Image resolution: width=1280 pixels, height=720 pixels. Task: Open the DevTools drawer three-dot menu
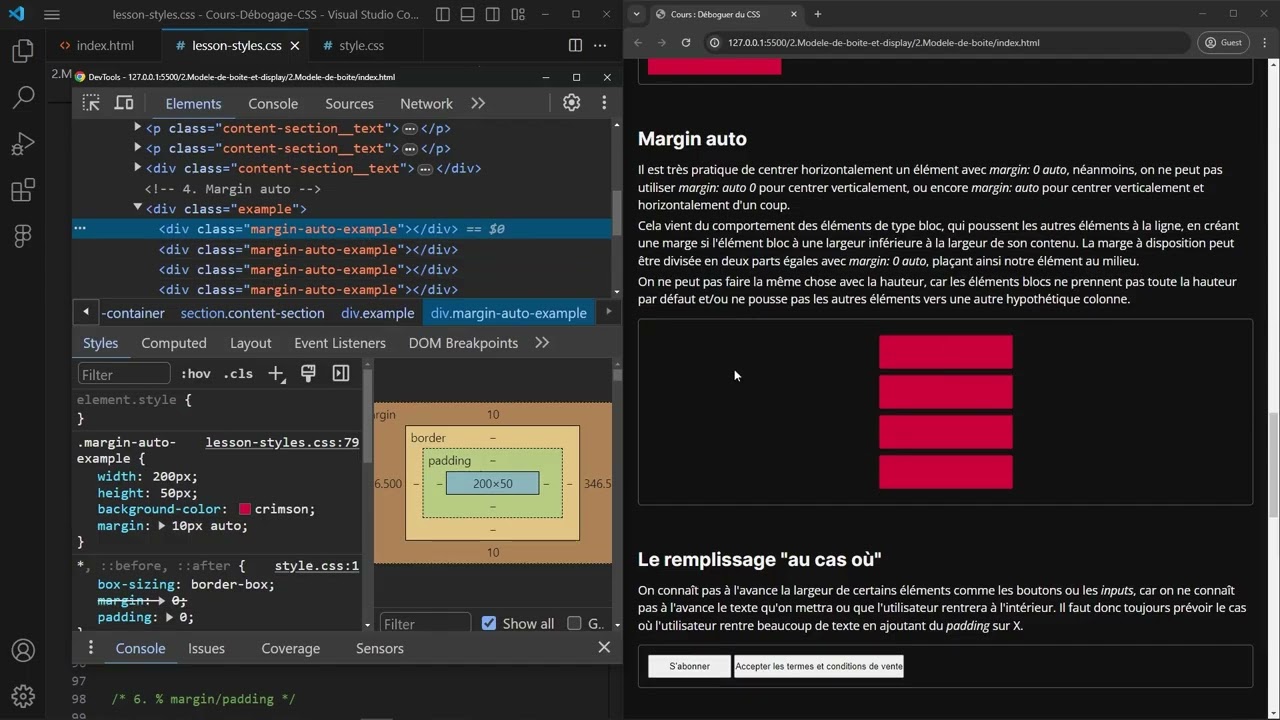tap(90, 648)
